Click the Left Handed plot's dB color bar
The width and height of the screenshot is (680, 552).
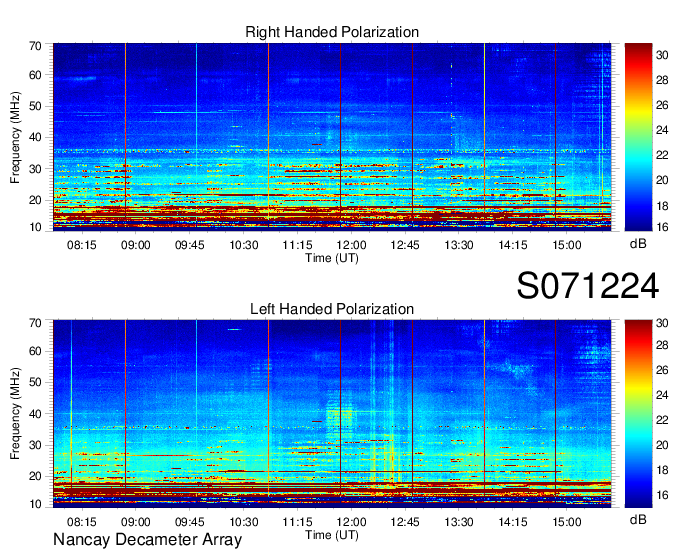(x=638, y=414)
